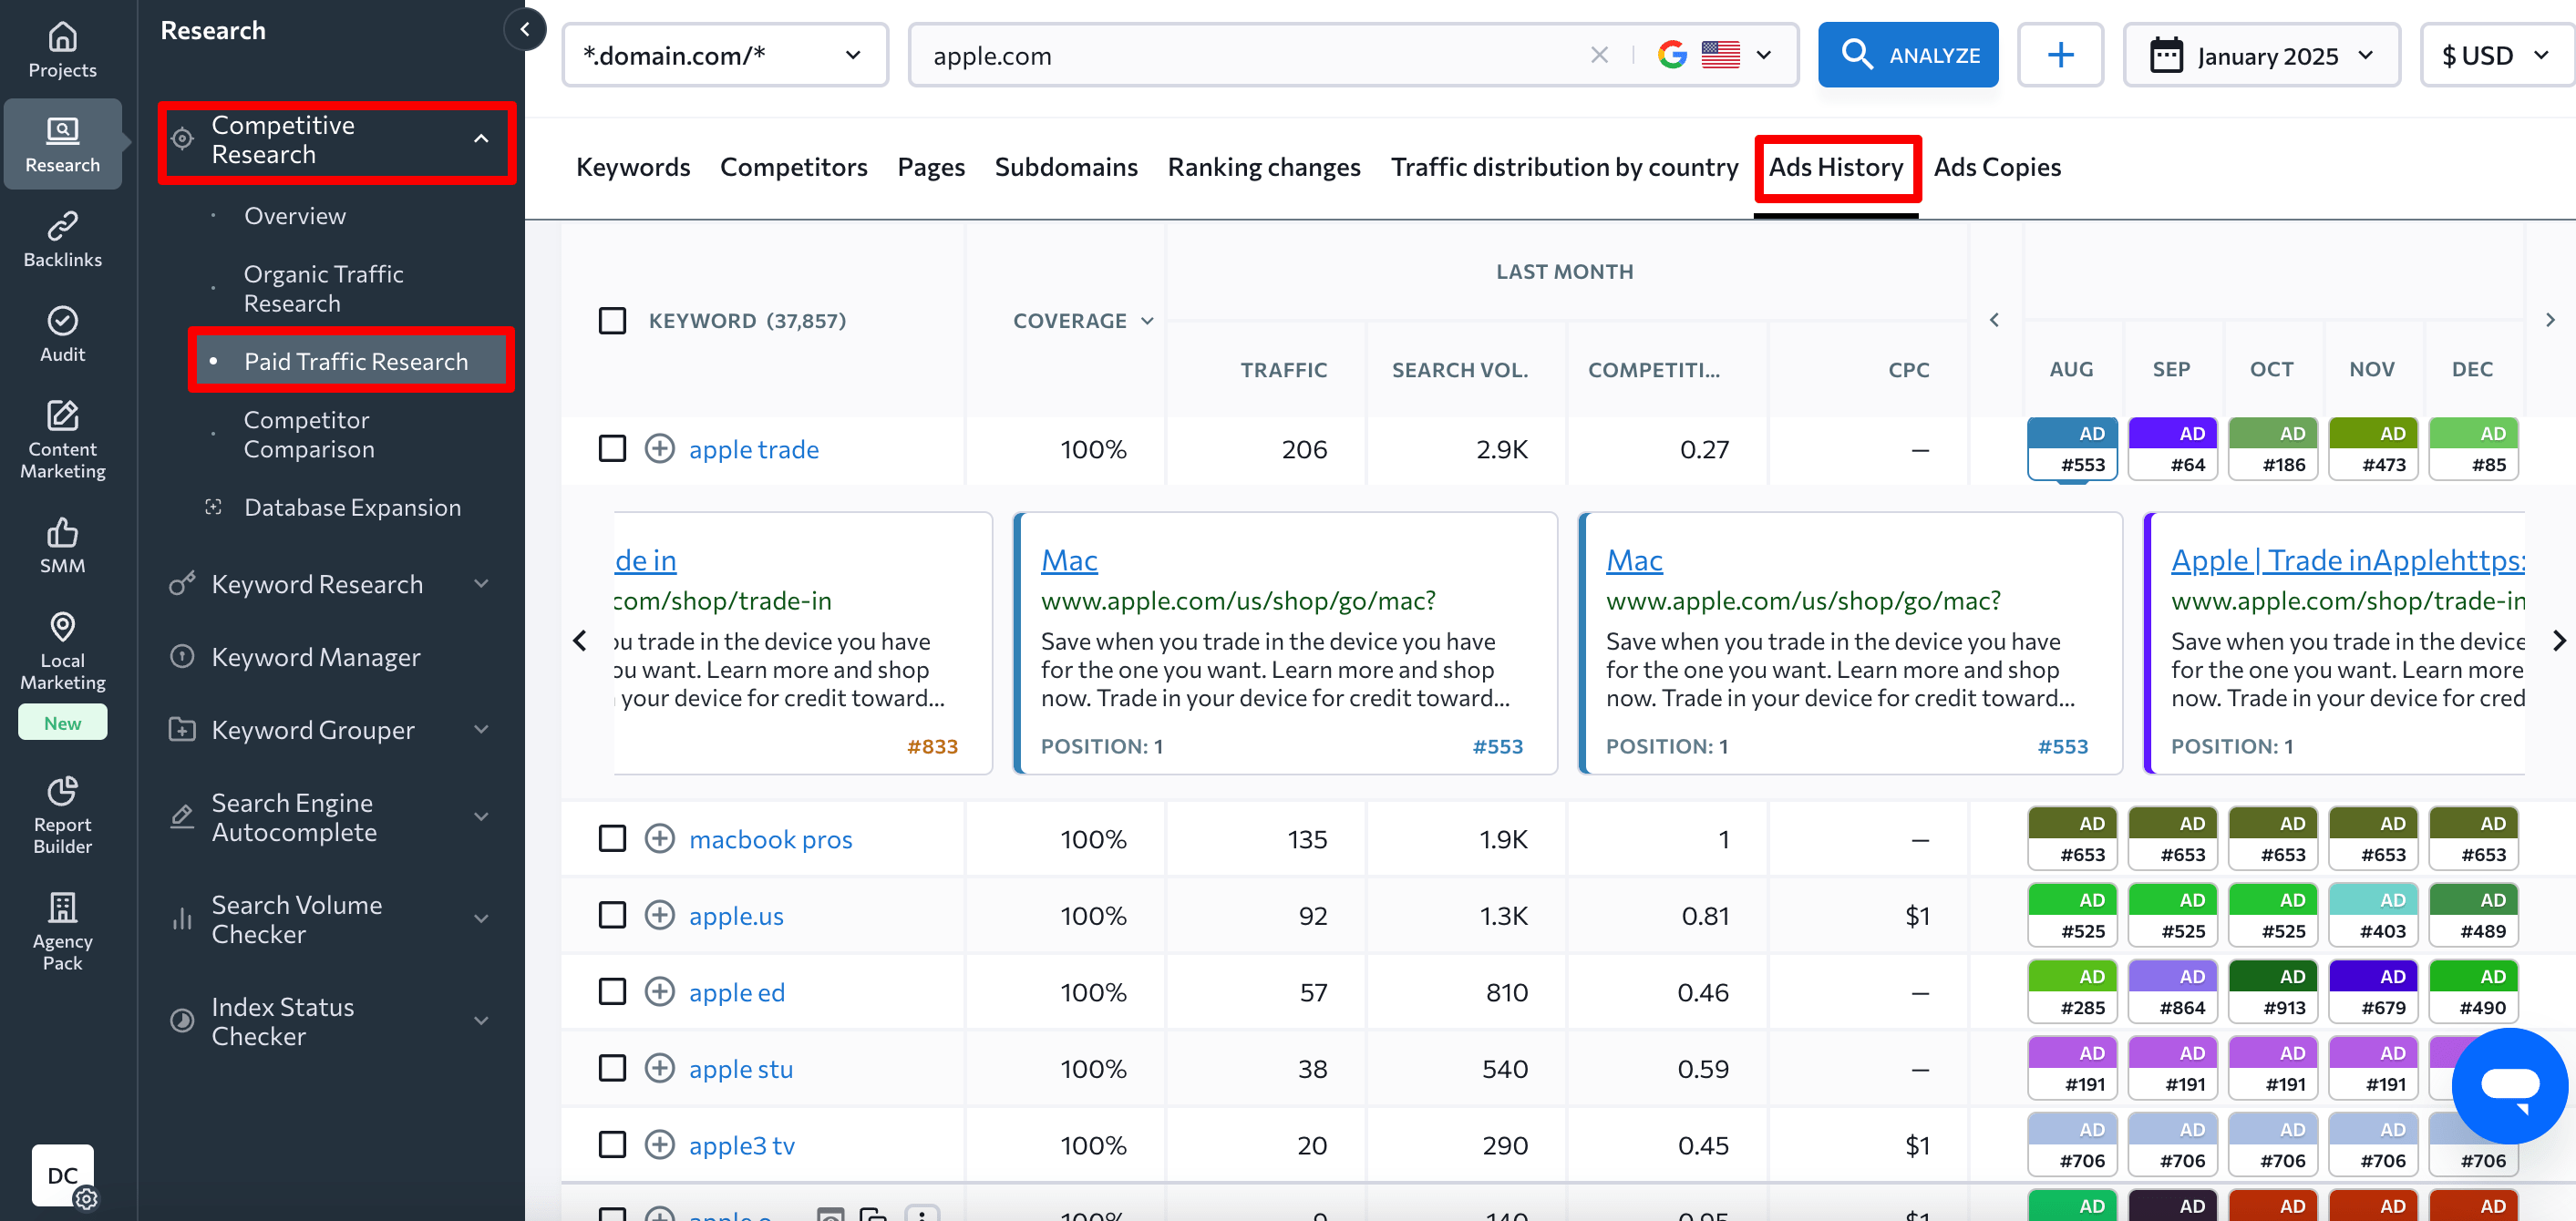Open the Agency Pack icon

click(62, 907)
